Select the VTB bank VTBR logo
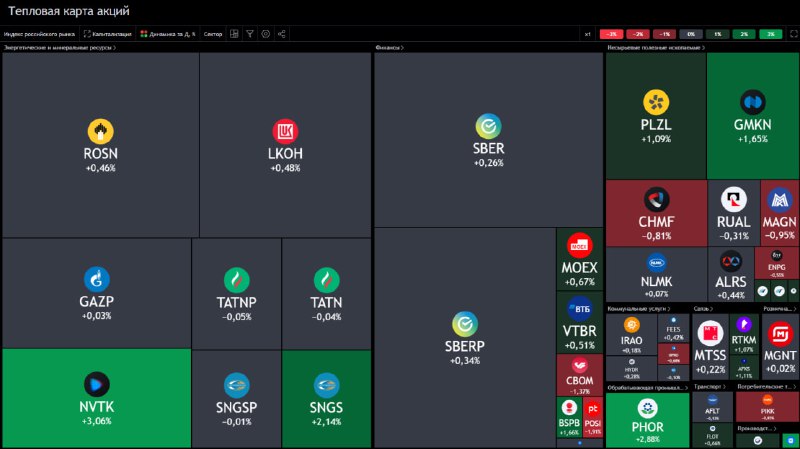The width and height of the screenshot is (800, 449). 580,309
